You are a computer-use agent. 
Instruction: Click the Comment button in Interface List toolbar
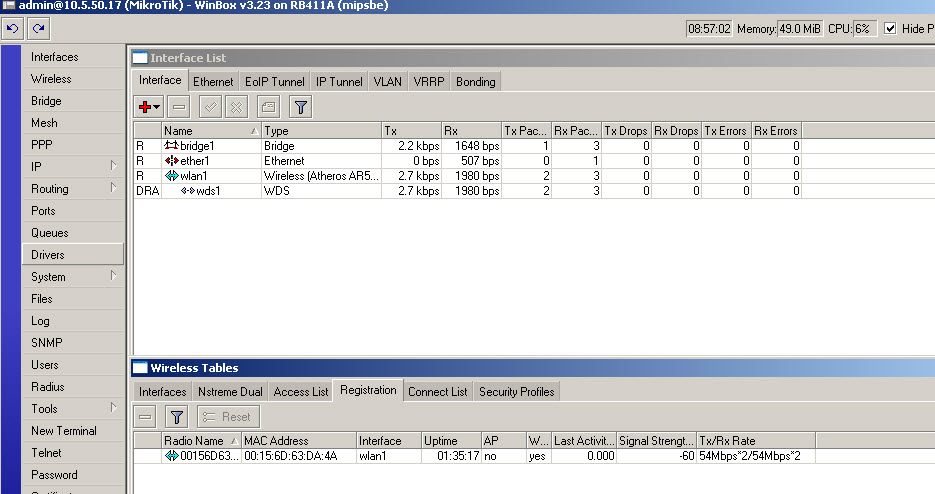click(268, 107)
